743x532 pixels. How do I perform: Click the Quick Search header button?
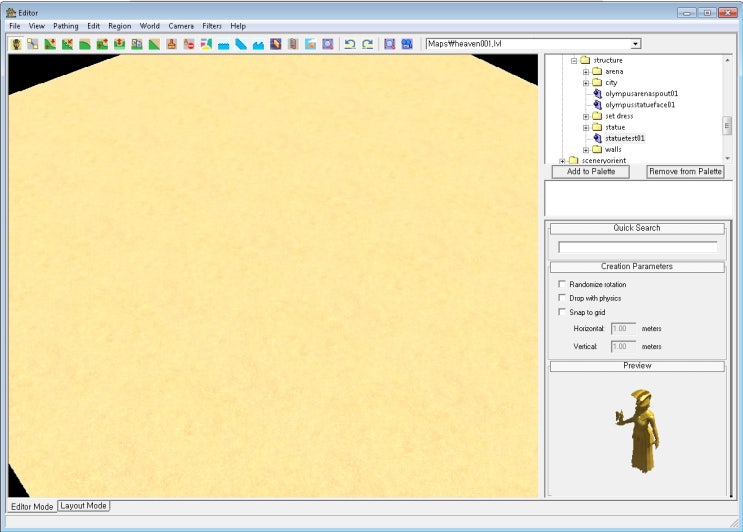click(x=637, y=228)
